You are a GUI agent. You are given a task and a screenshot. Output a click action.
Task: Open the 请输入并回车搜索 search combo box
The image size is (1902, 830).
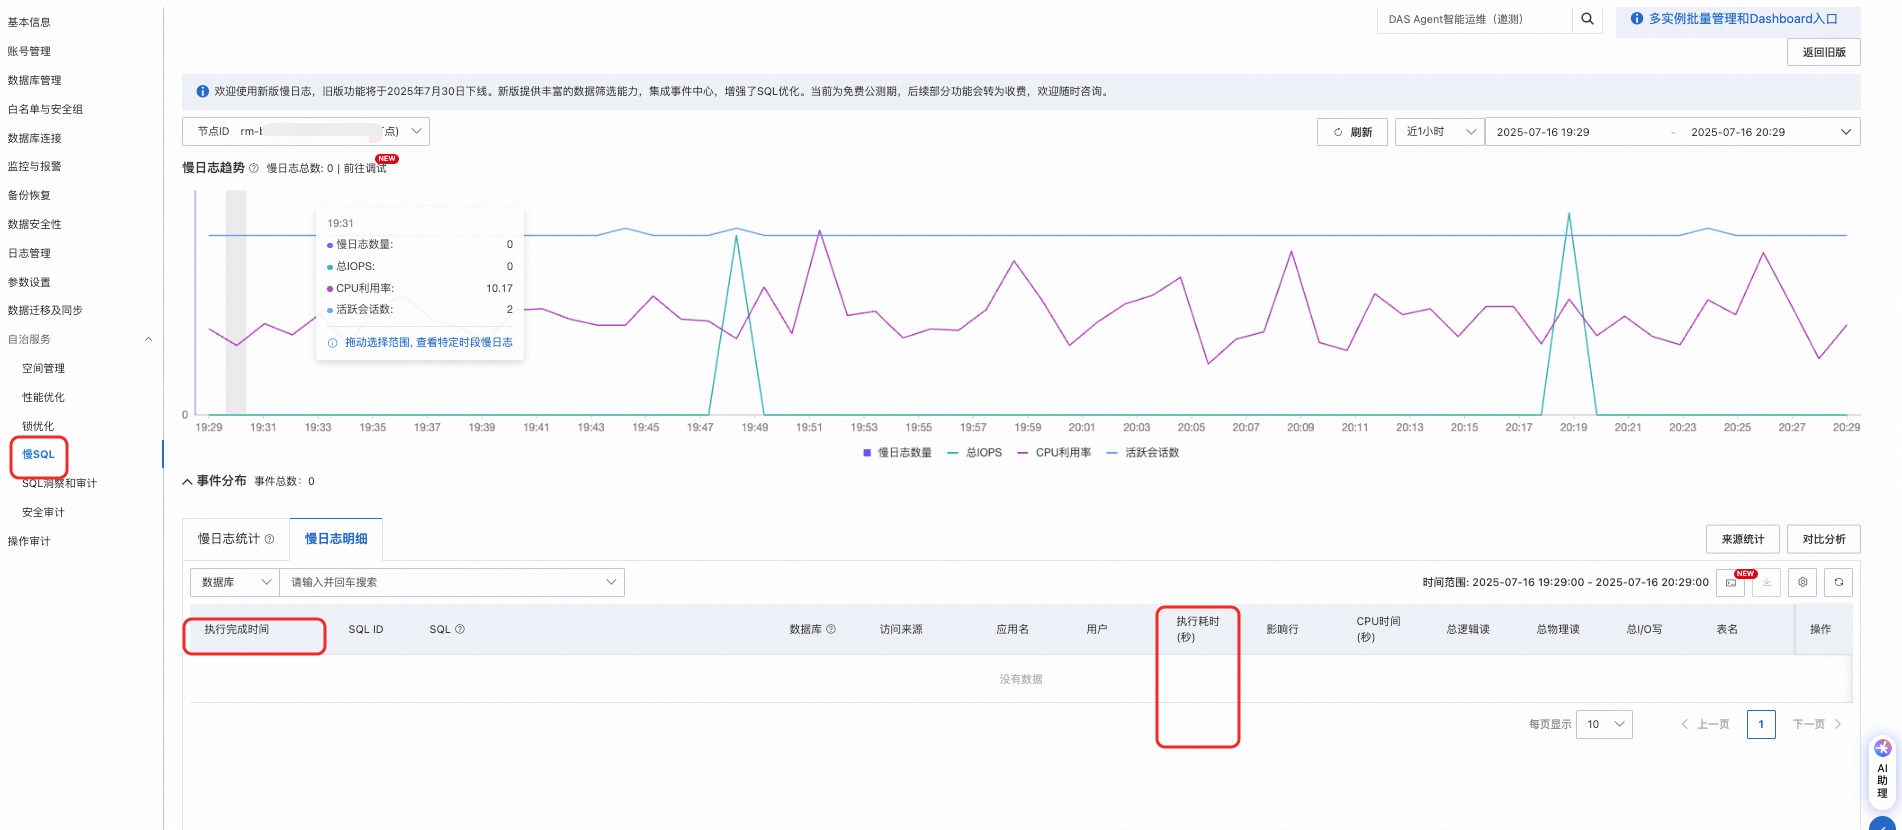coord(452,582)
